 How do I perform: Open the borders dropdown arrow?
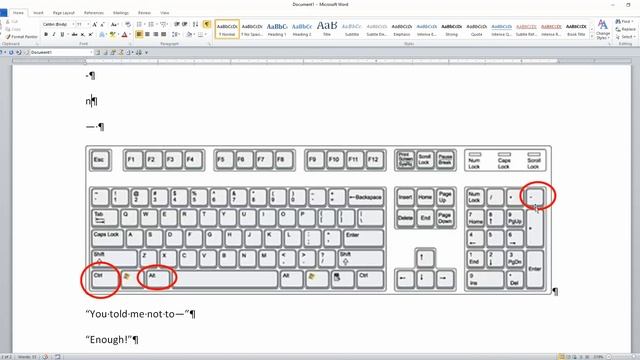pos(206,34)
